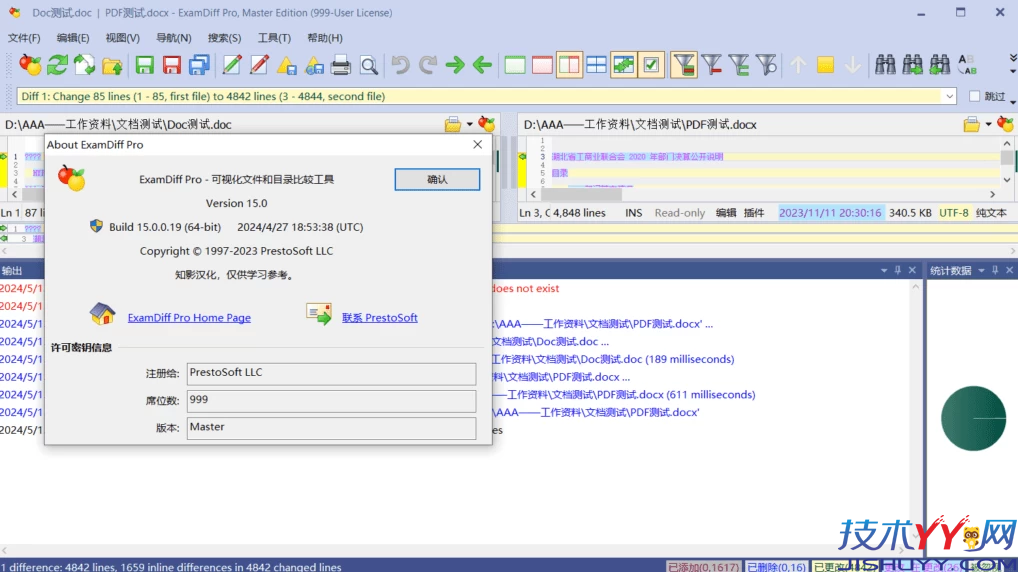Open the Diff 1 difference list dropdown
Viewport: 1018px width, 572px height.
(x=949, y=96)
